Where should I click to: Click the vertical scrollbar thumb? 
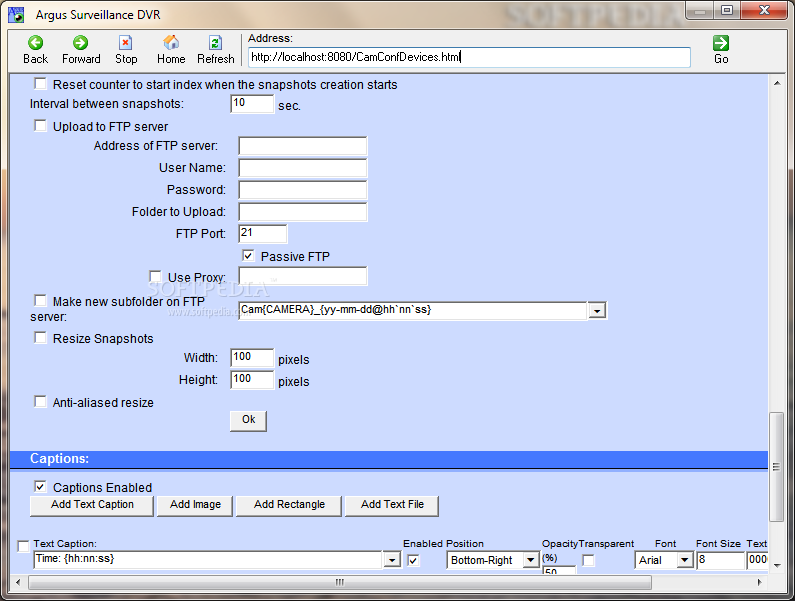coord(776,467)
